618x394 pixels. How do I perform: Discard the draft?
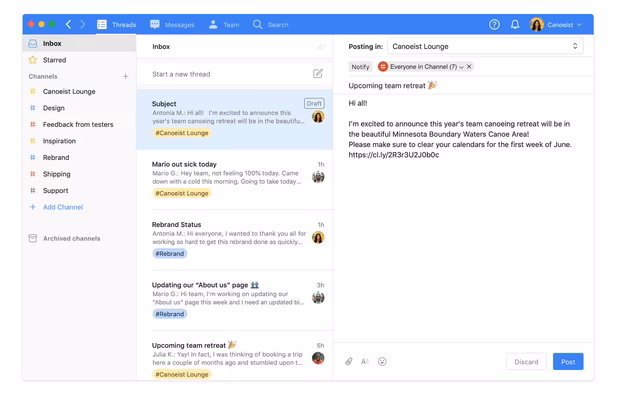[526, 362]
